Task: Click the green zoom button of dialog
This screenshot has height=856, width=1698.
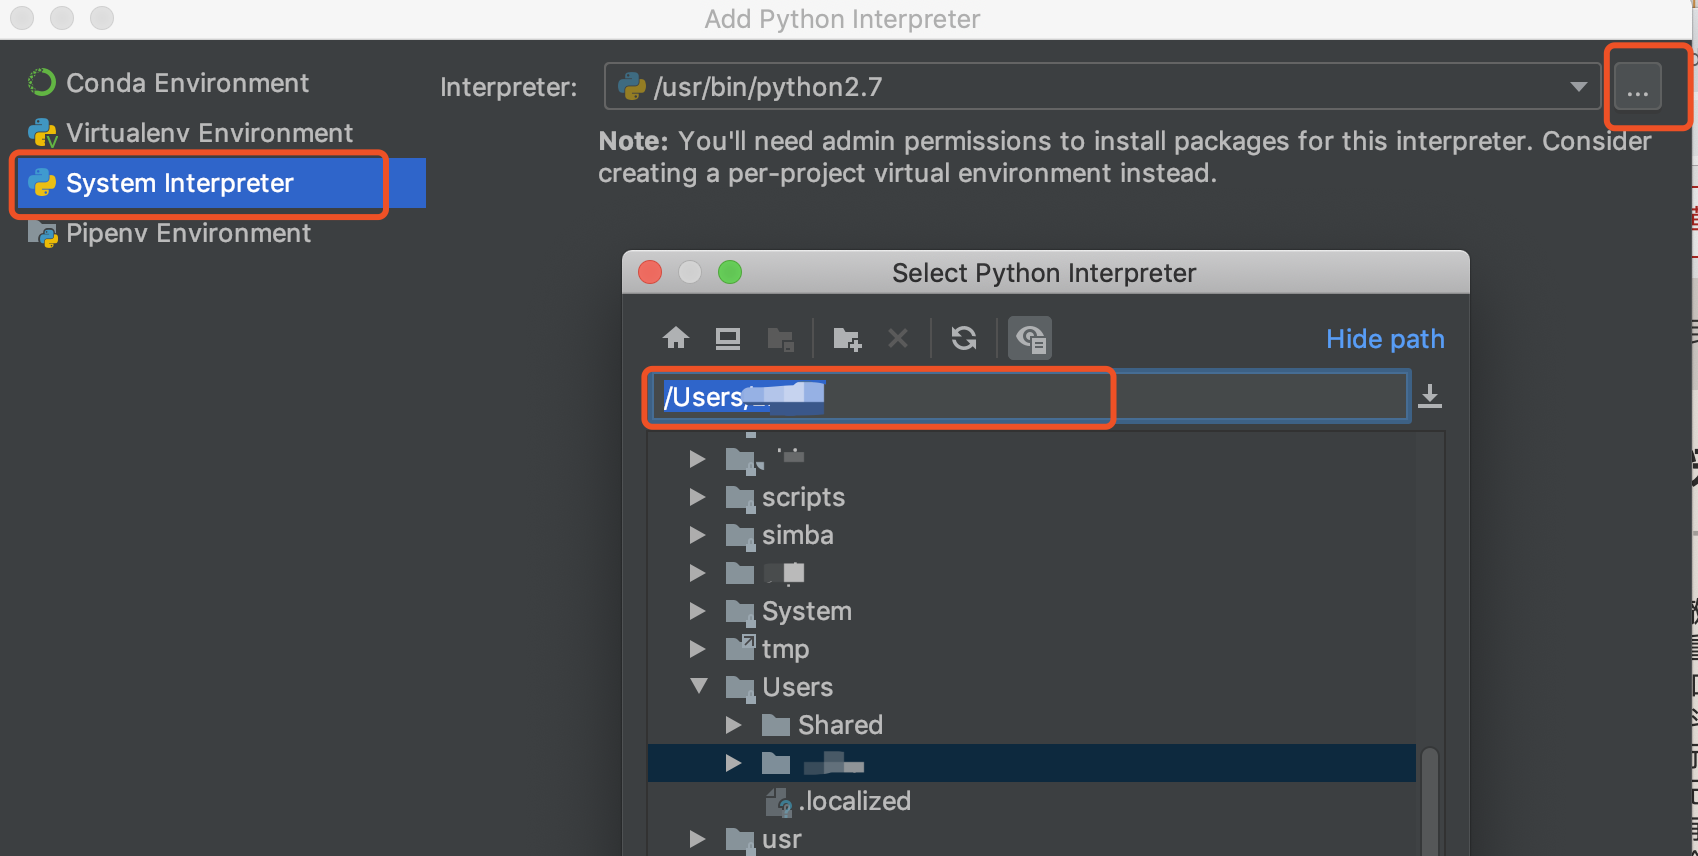Action: point(730,272)
